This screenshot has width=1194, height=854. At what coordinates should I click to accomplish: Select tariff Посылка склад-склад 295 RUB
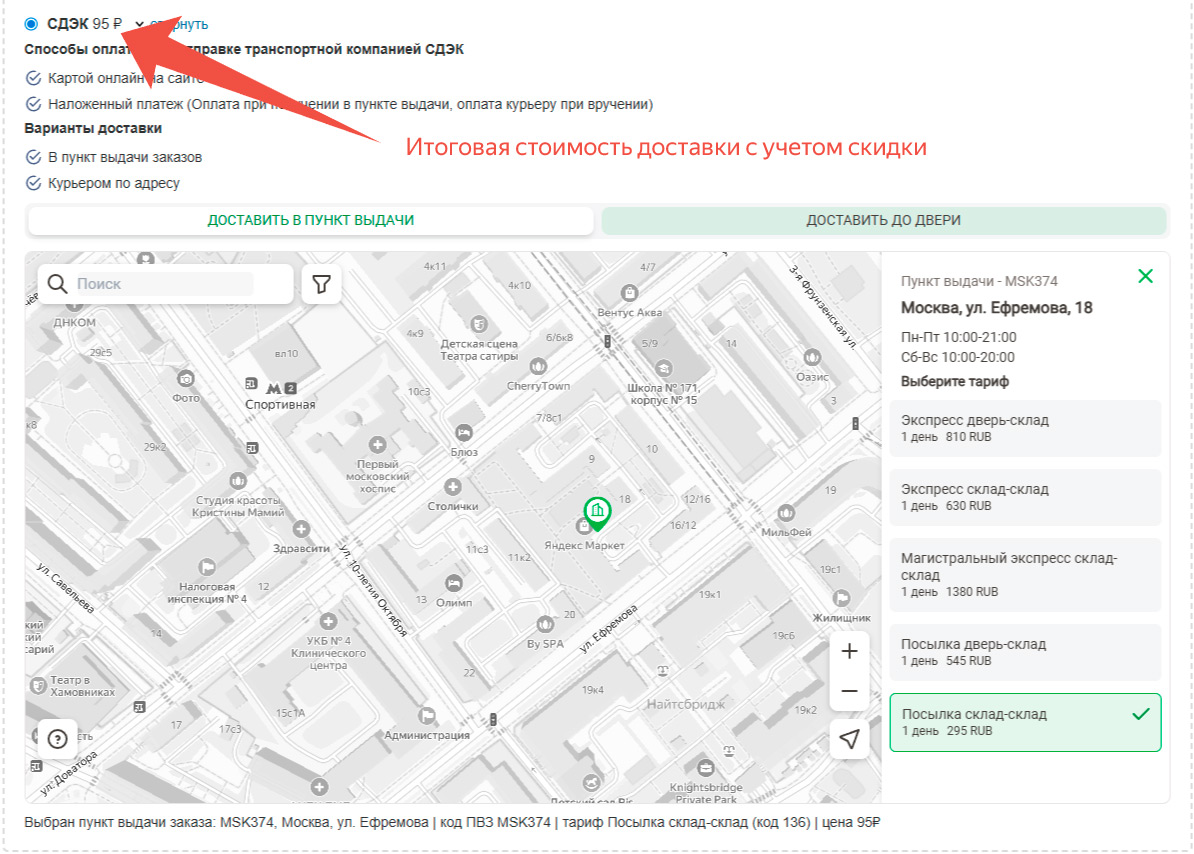tap(1025, 722)
